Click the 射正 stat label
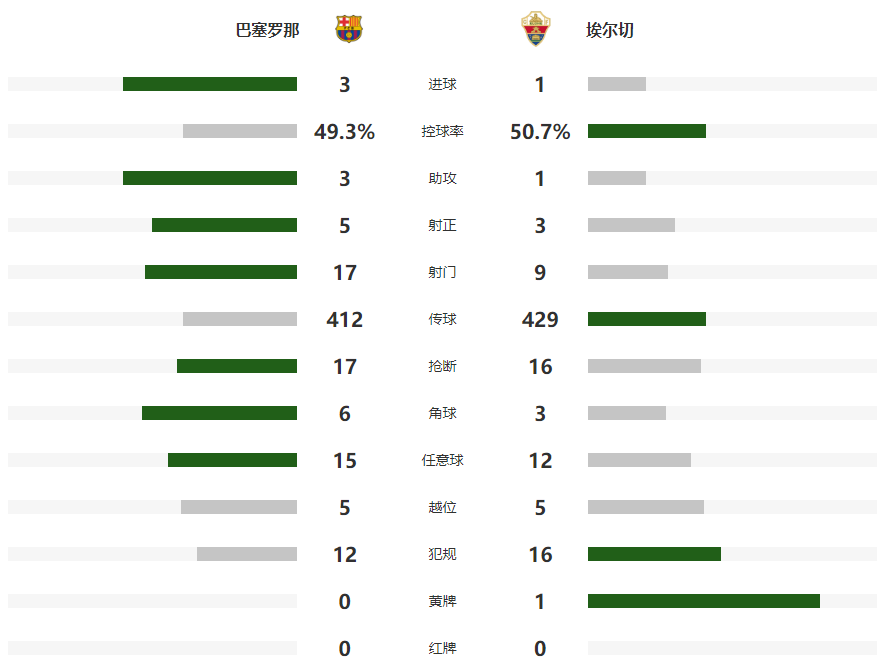Screen dimensions: 883x662 click(442, 225)
